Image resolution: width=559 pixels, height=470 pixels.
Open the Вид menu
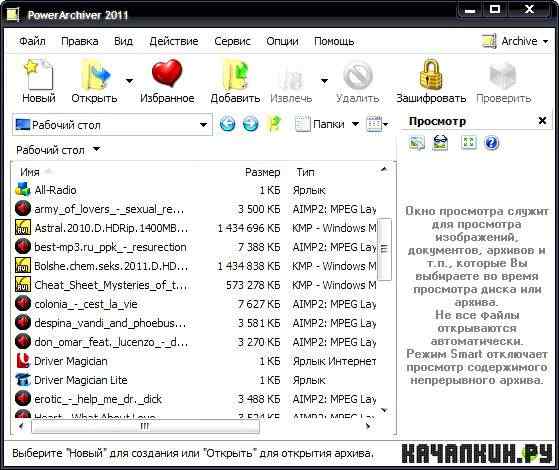(x=123, y=41)
